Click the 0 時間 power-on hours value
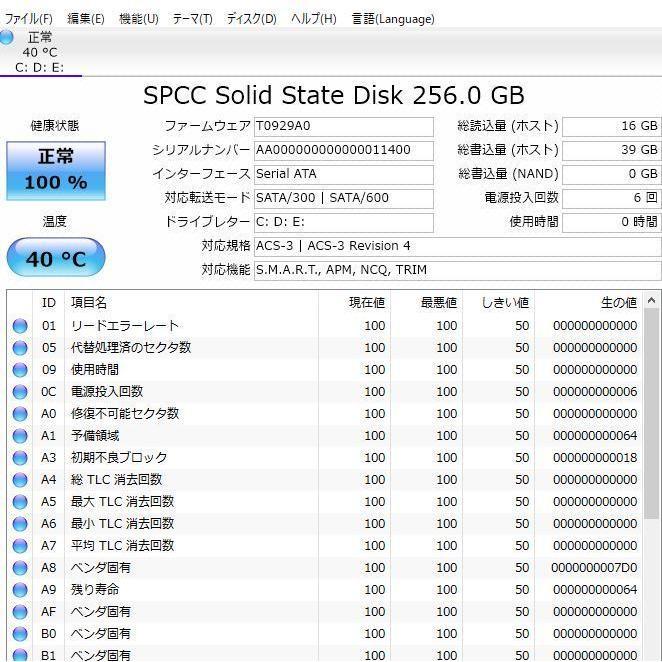662x662 pixels. [612, 222]
